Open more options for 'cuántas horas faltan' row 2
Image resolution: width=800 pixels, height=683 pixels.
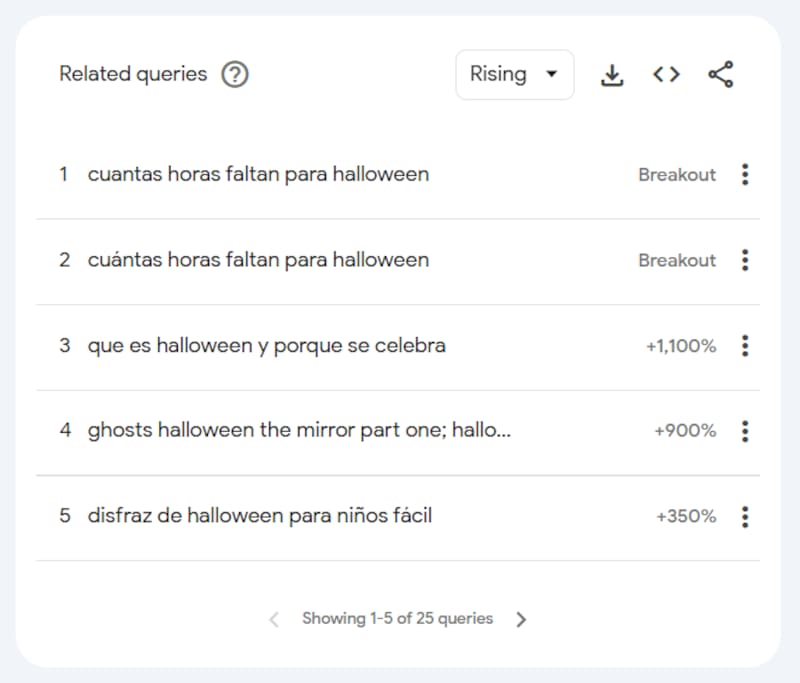pyautogui.click(x=745, y=260)
